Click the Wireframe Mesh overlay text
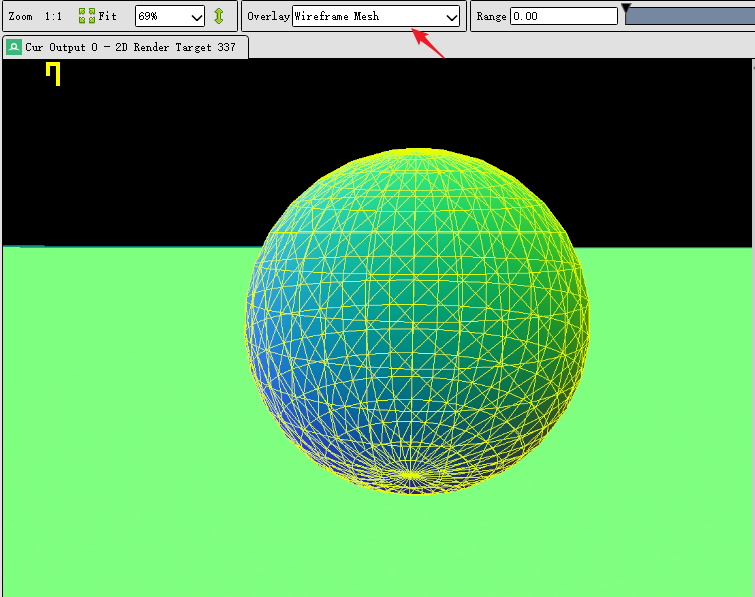The height and width of the screenshot is (597, 755). (x=337, y=17)
